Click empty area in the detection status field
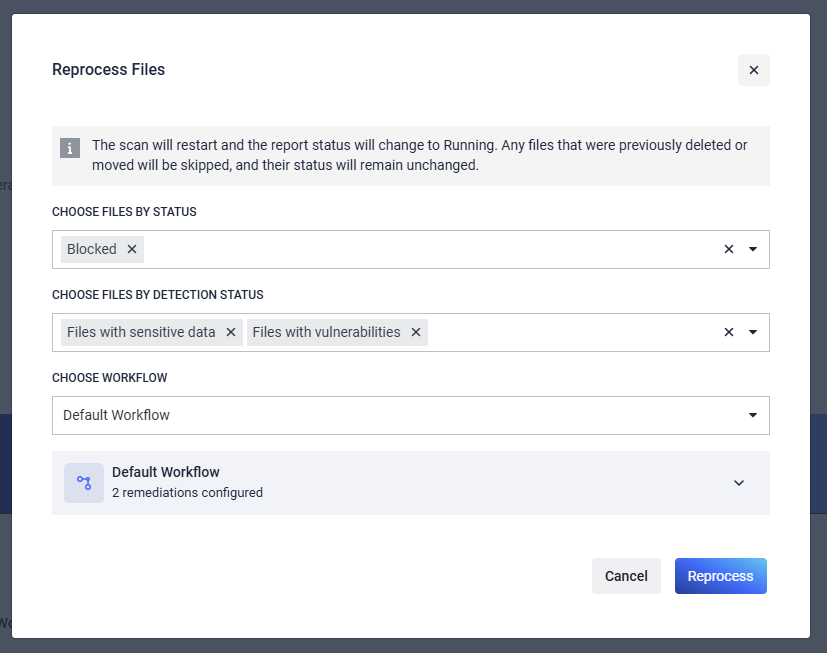 pyautogui.click(x=570, y=332)
